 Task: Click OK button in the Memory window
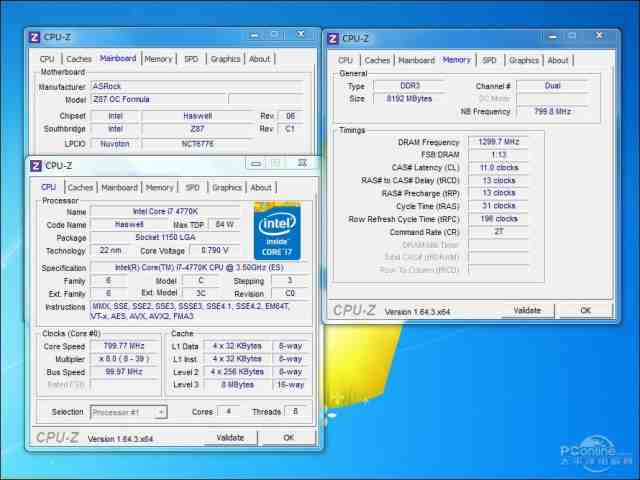point(586,311)
